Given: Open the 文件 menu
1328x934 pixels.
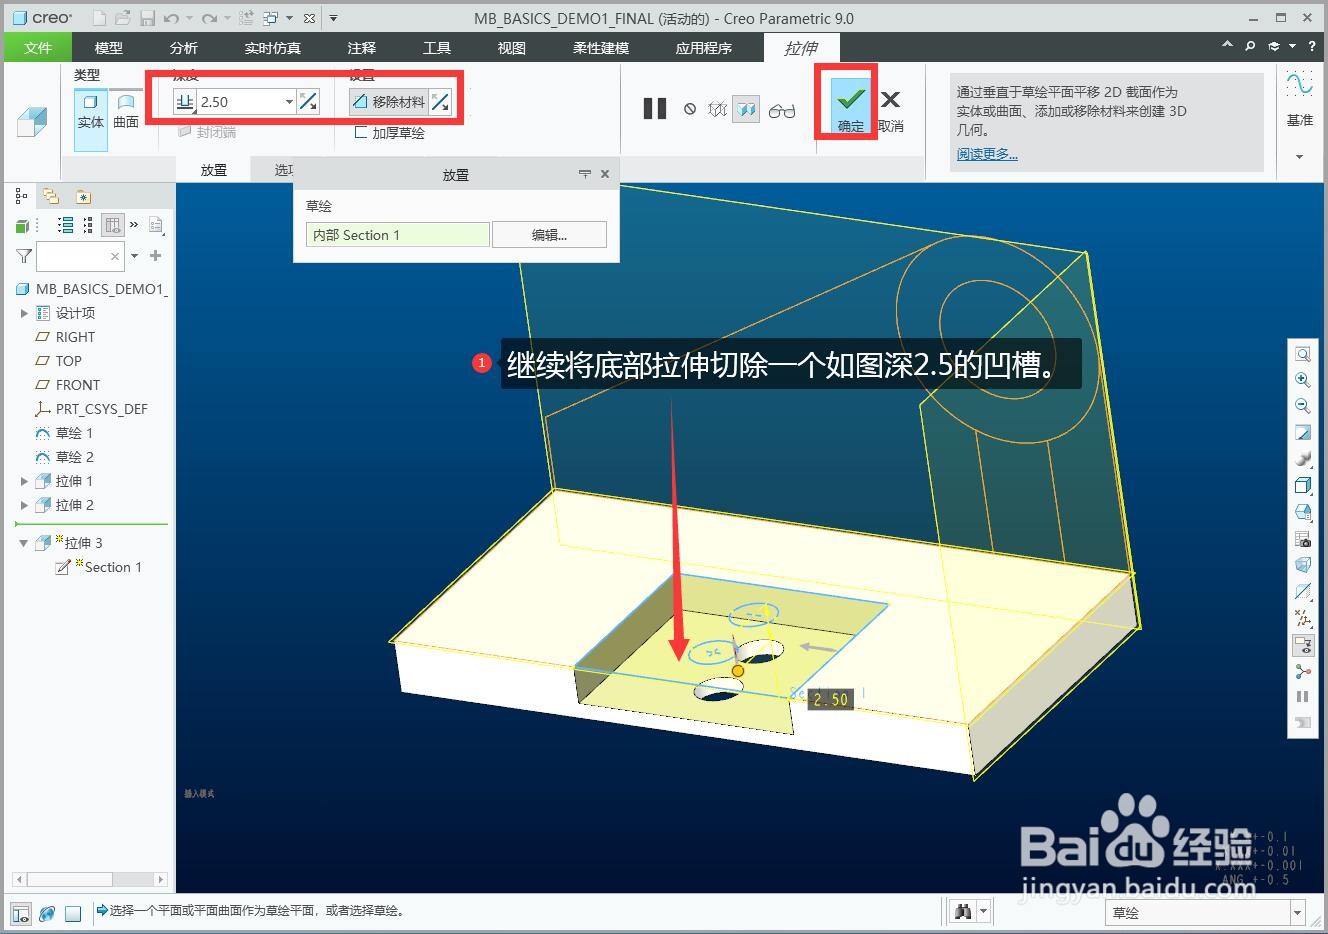Looking at the screenshot, I should (38, 47).
